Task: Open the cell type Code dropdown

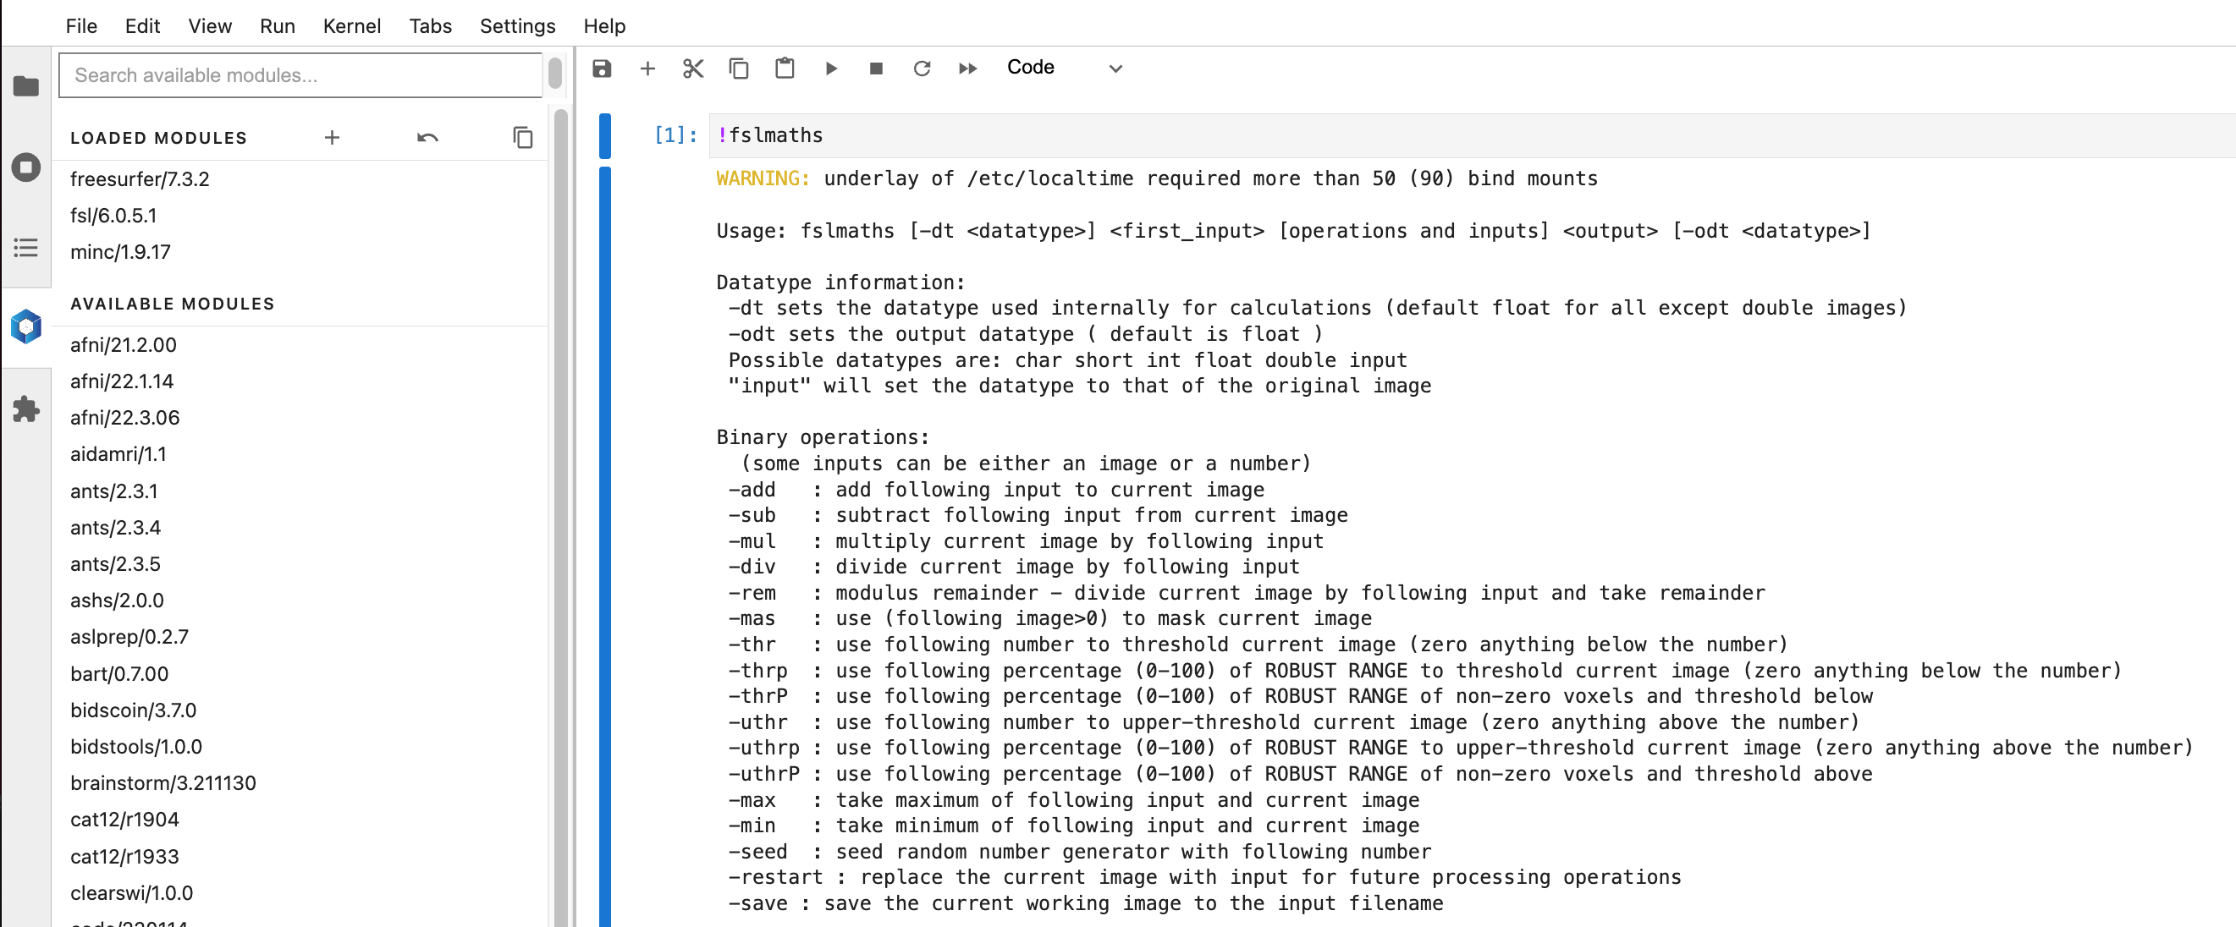Action: (x=1064, y=68)
